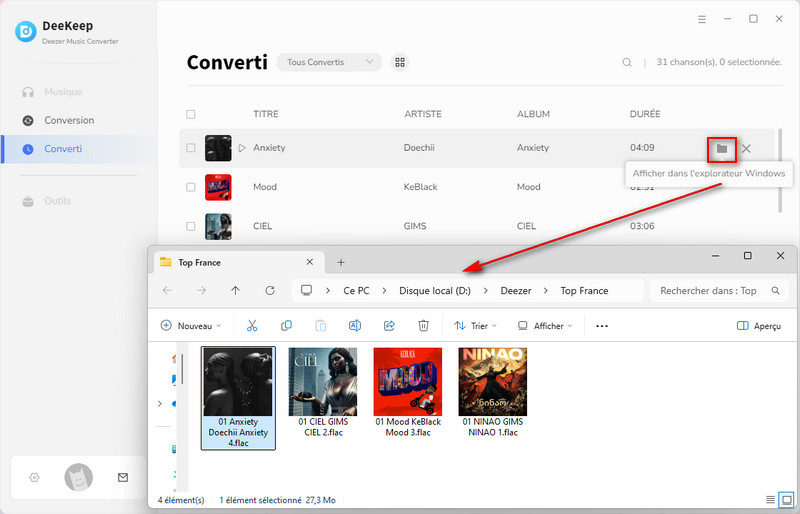Open Outils in the DeeKeep sidebar
This screenshot has width=800, height=514.
[x=47, y=201]
